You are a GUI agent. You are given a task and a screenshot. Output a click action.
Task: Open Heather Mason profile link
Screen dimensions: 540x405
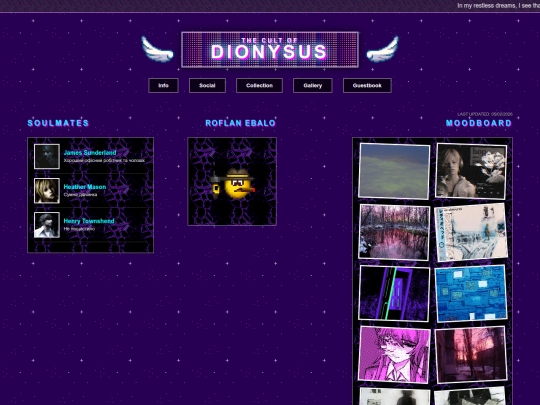coord(85,187)
